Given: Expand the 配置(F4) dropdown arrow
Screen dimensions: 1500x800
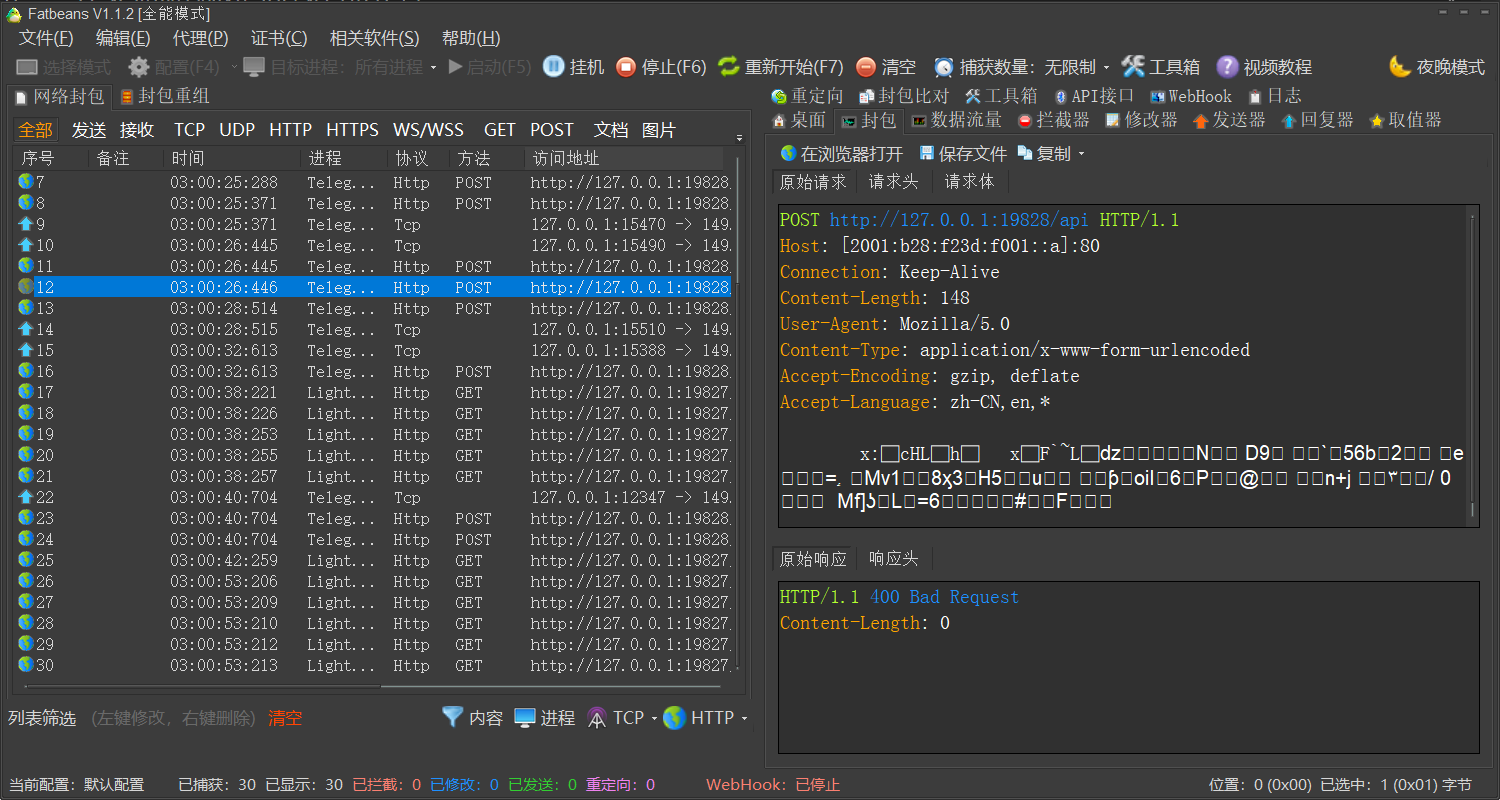Looking at the screenshot, I should point(234,67).
